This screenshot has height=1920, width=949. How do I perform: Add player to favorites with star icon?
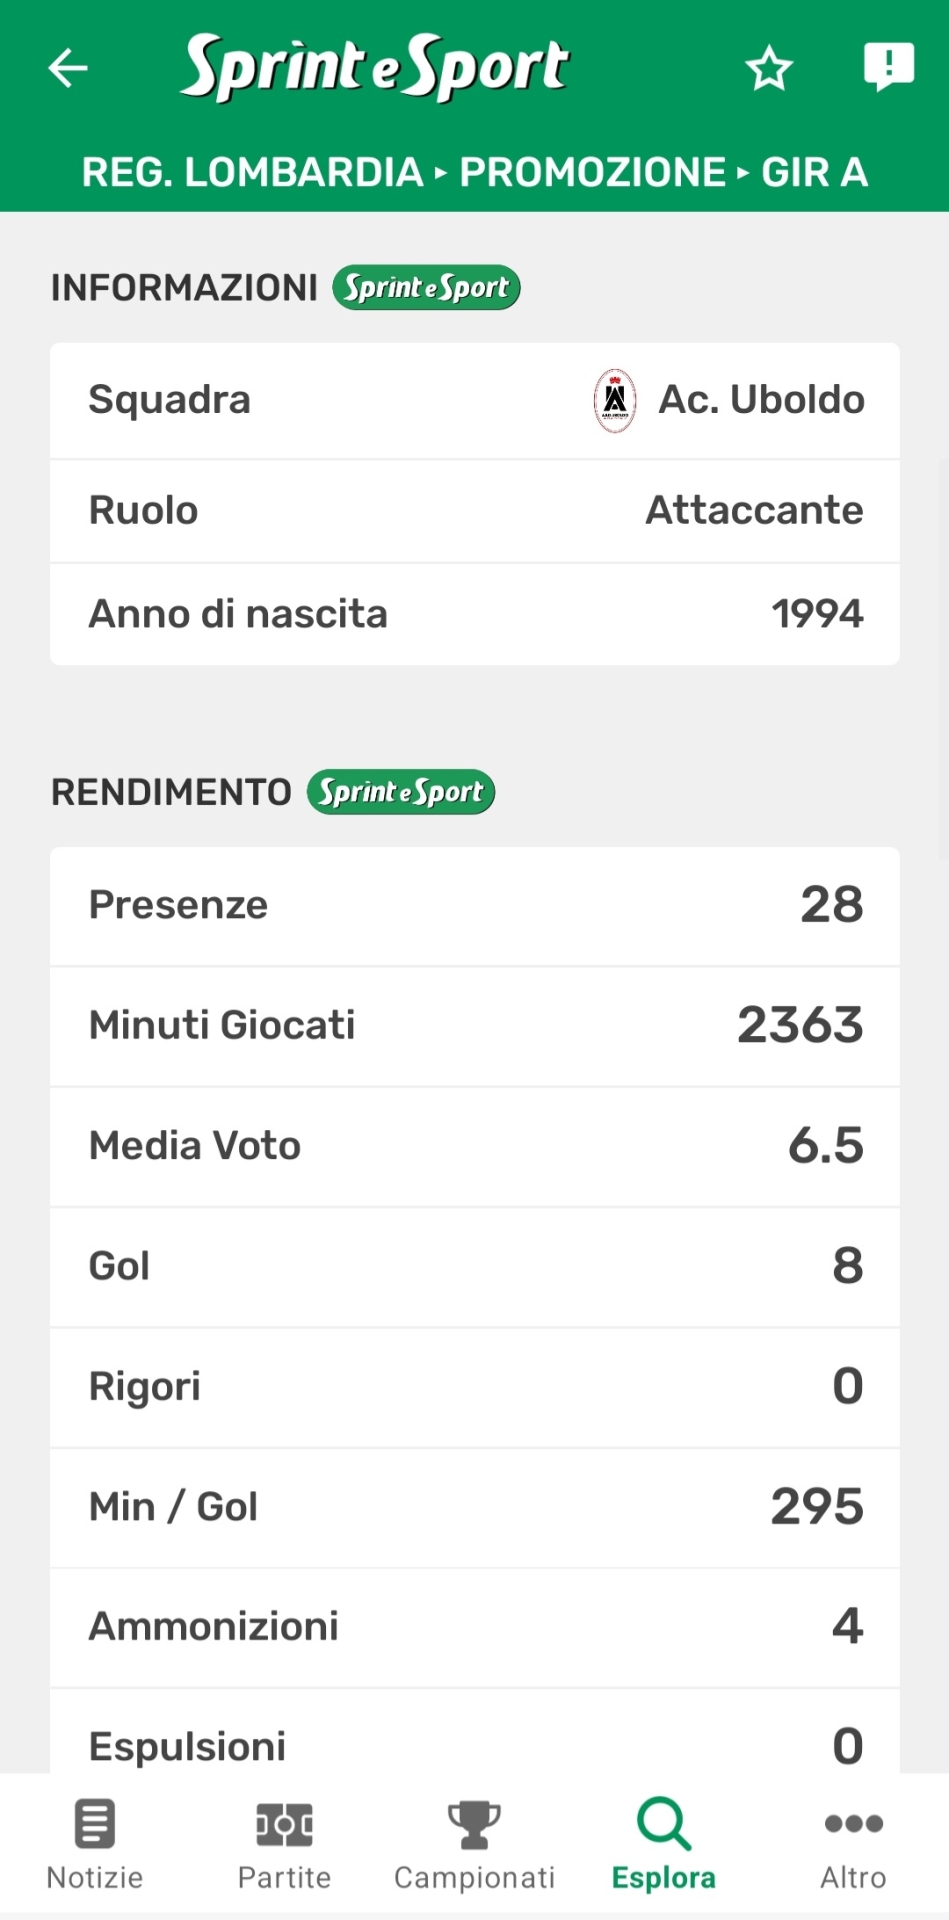coord(768,68)
